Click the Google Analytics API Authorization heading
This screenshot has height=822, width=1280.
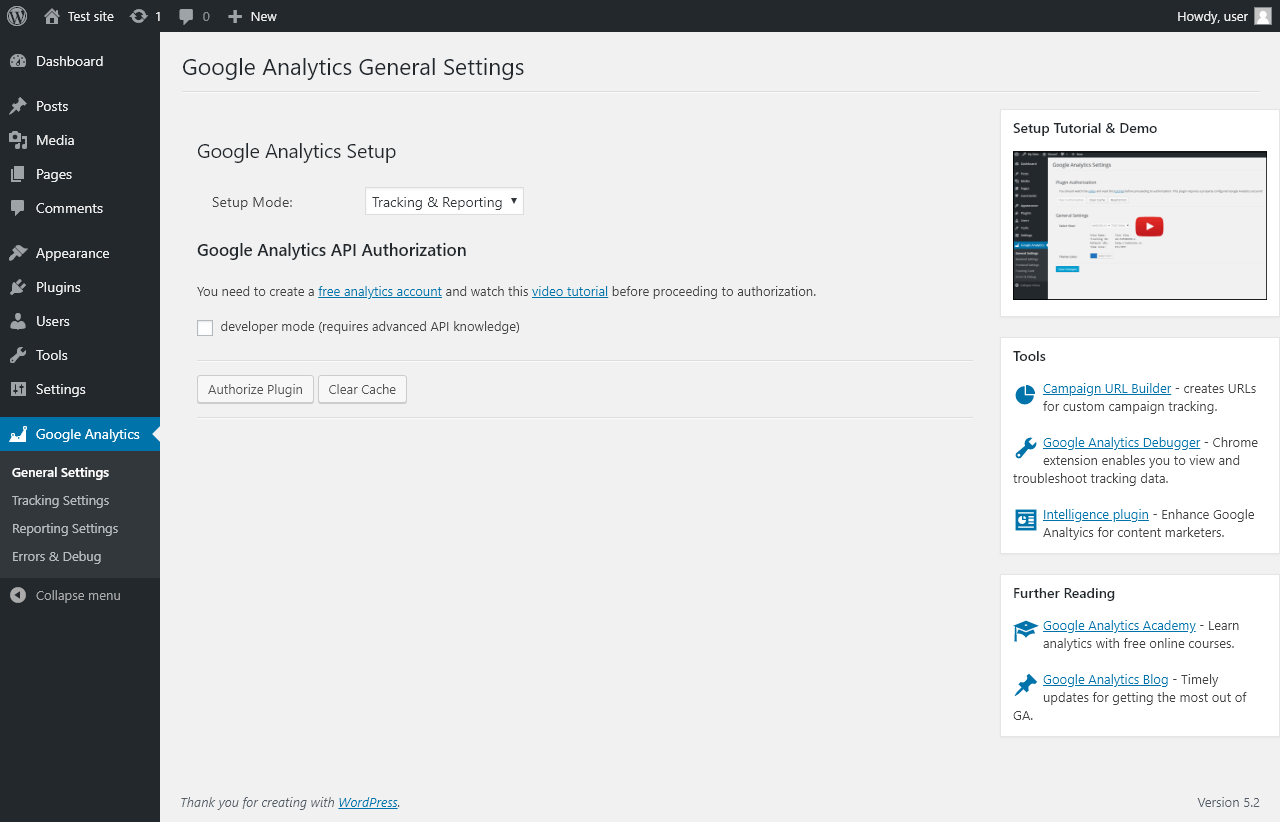point(332,250)
